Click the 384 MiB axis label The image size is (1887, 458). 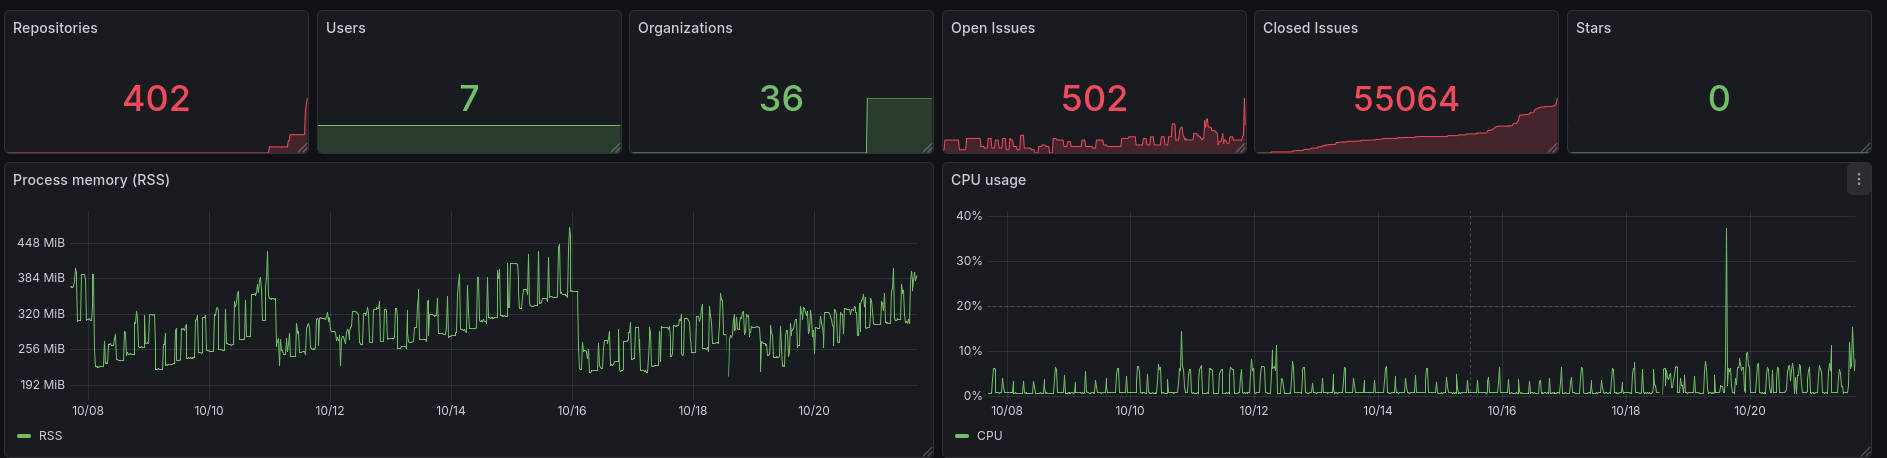click(x=41, y=278)
